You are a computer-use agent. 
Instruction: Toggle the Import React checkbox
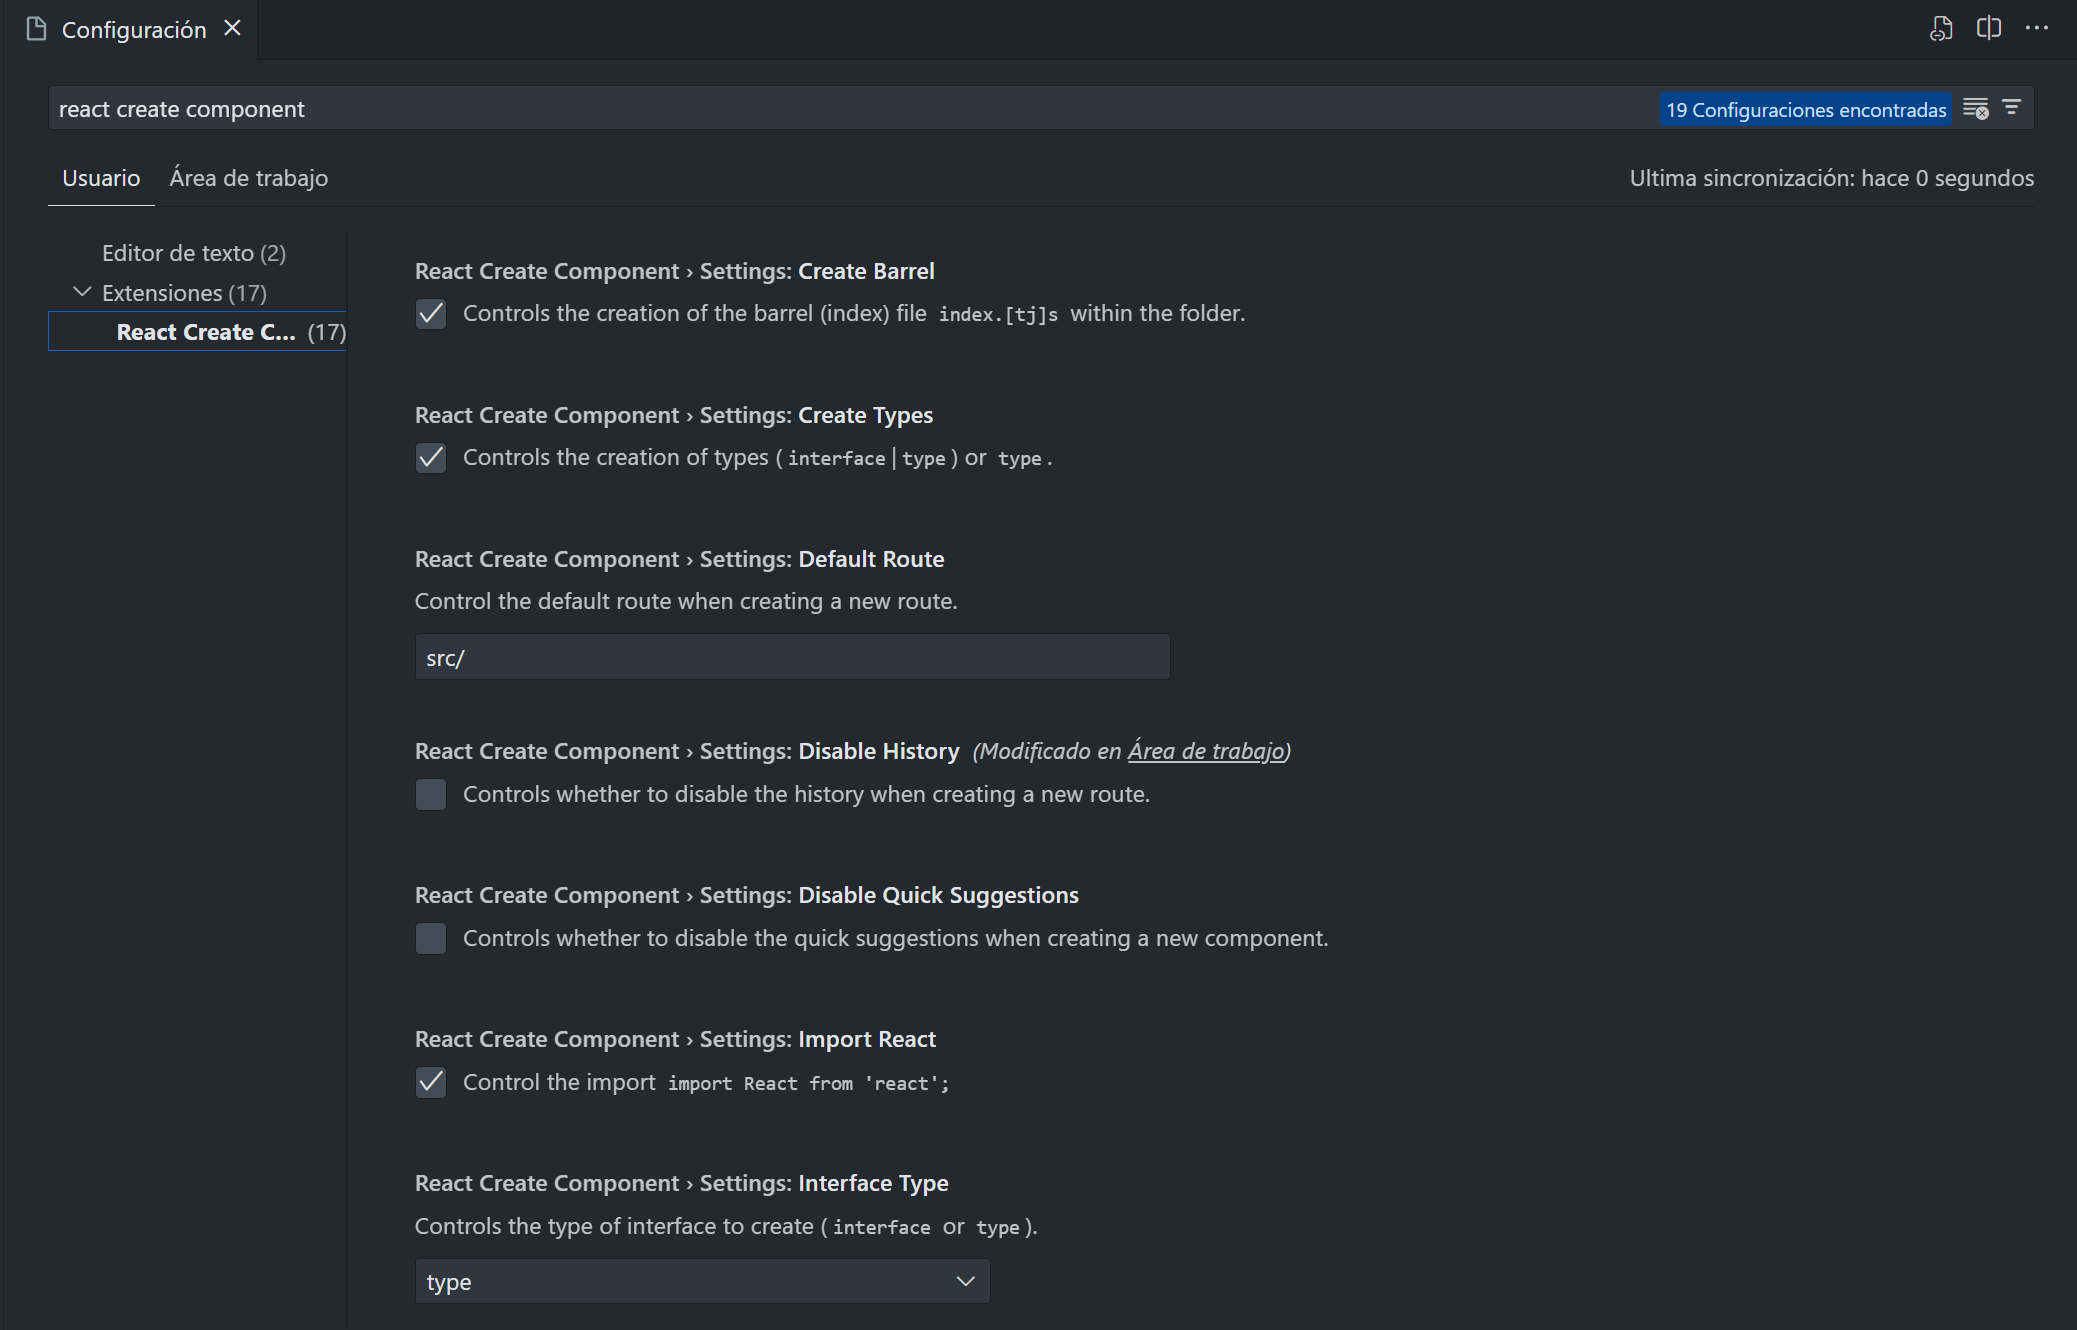[431, 1082]
